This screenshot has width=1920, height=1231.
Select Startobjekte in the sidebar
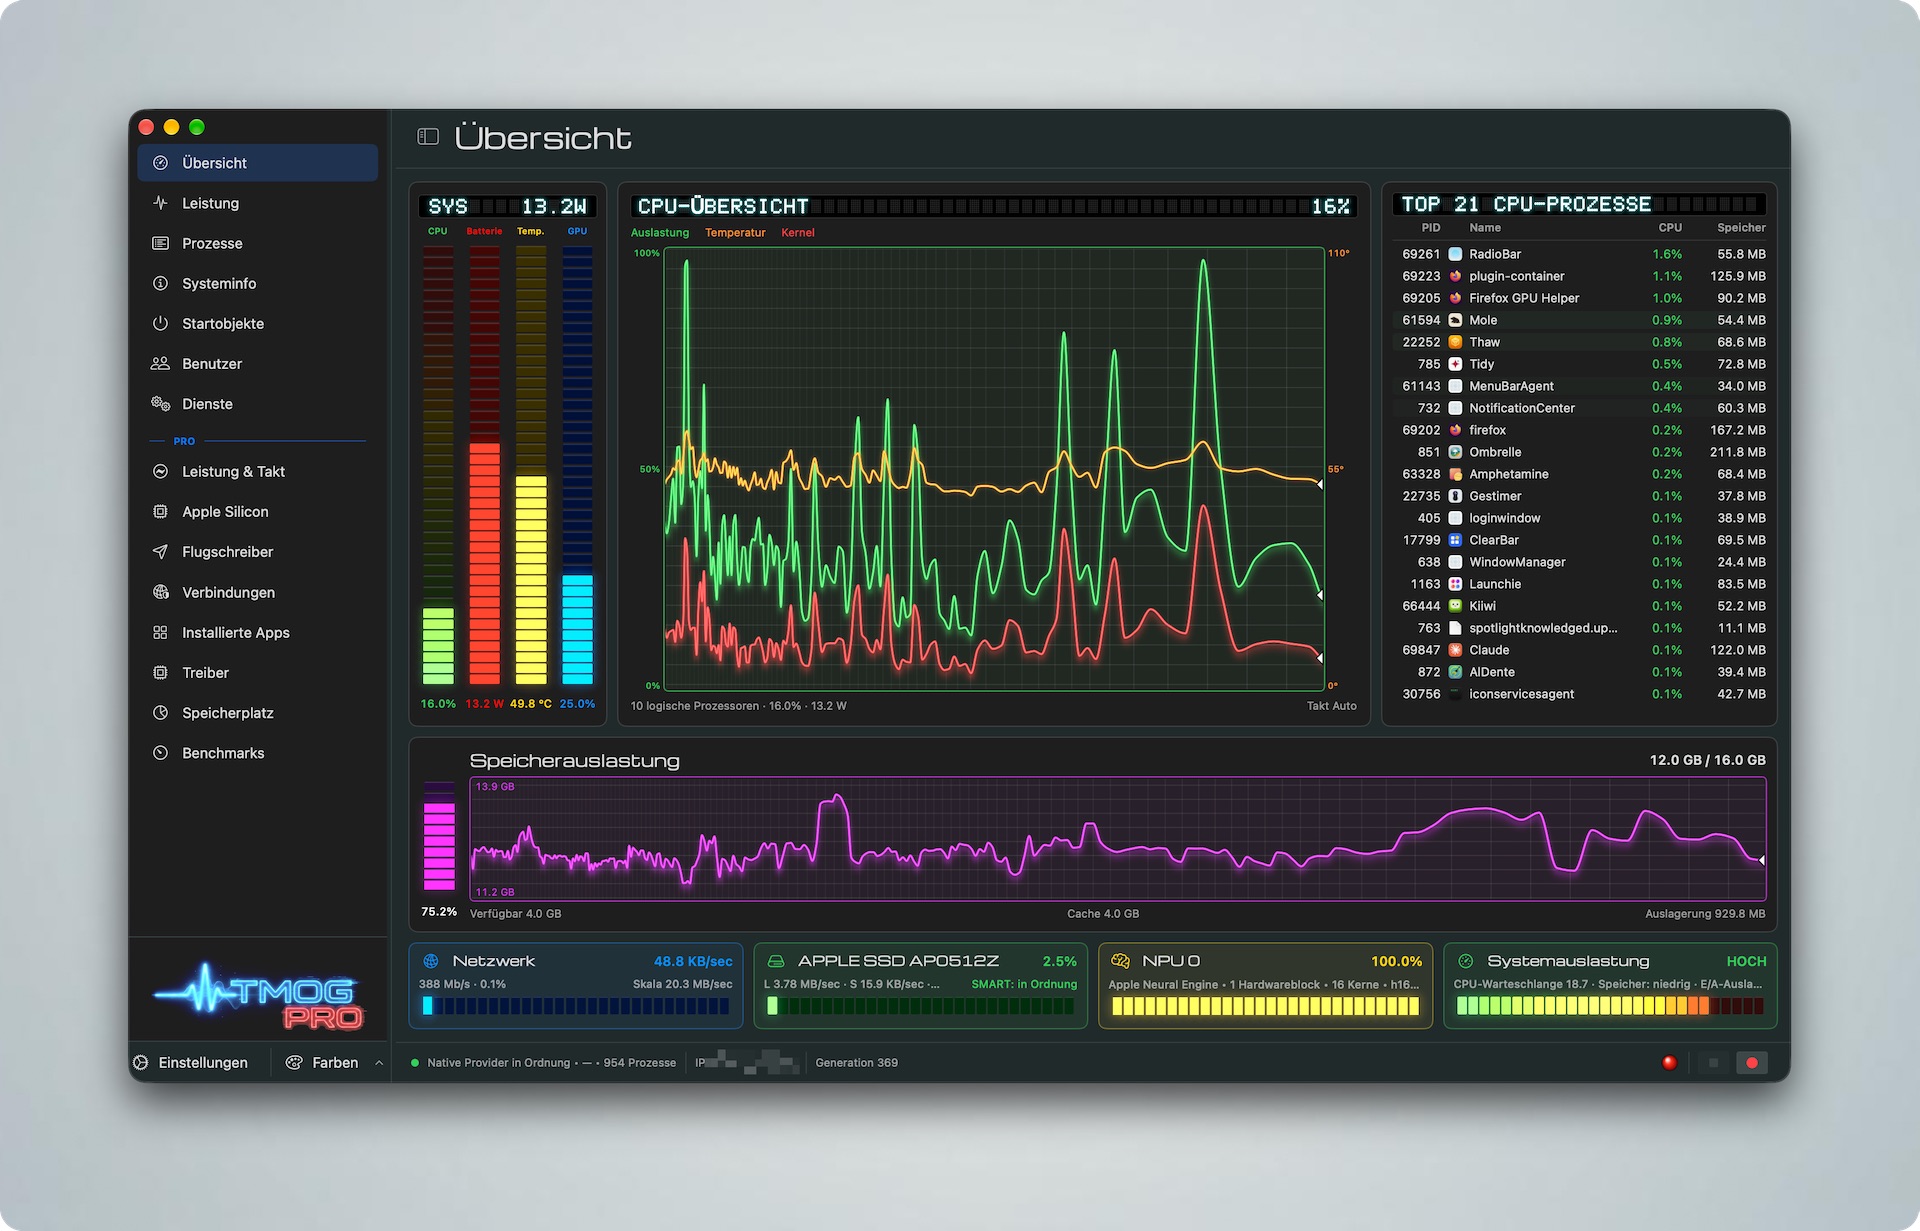257,323
